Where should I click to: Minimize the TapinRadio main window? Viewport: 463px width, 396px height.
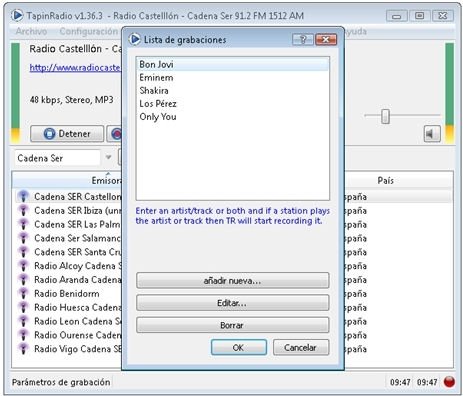397,16
